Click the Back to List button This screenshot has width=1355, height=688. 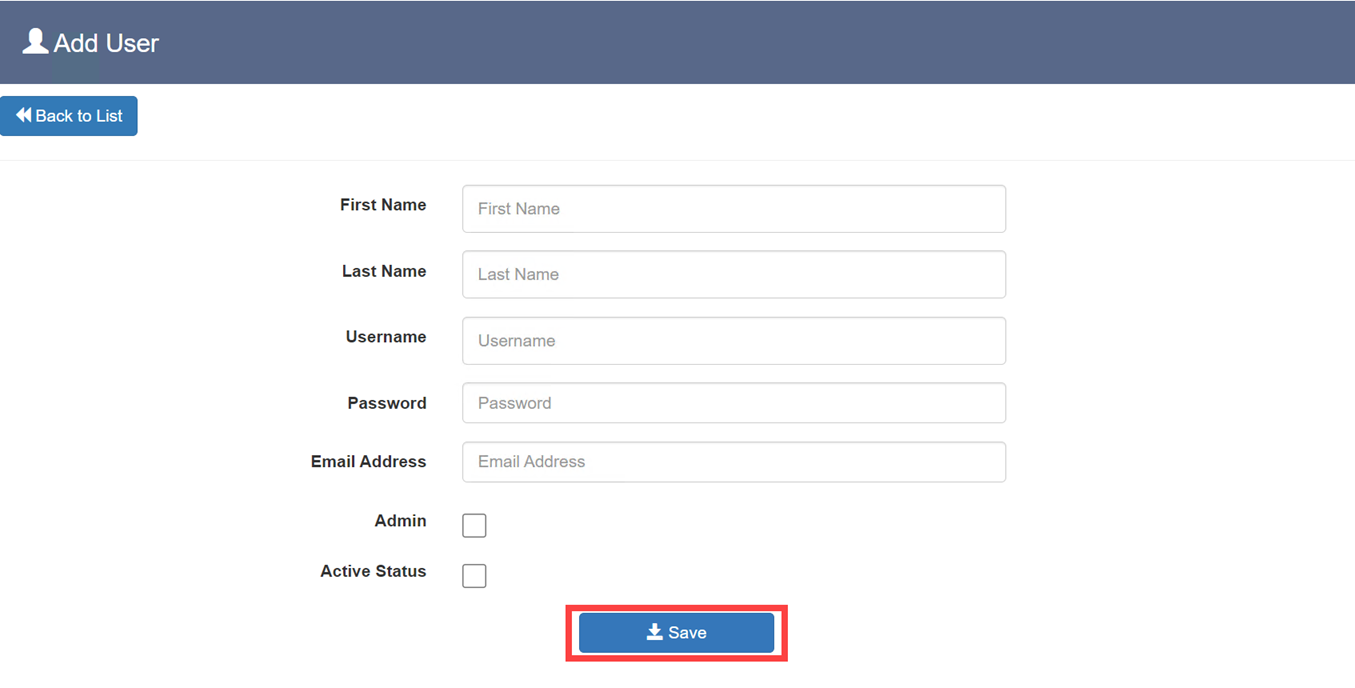(68, 115)
